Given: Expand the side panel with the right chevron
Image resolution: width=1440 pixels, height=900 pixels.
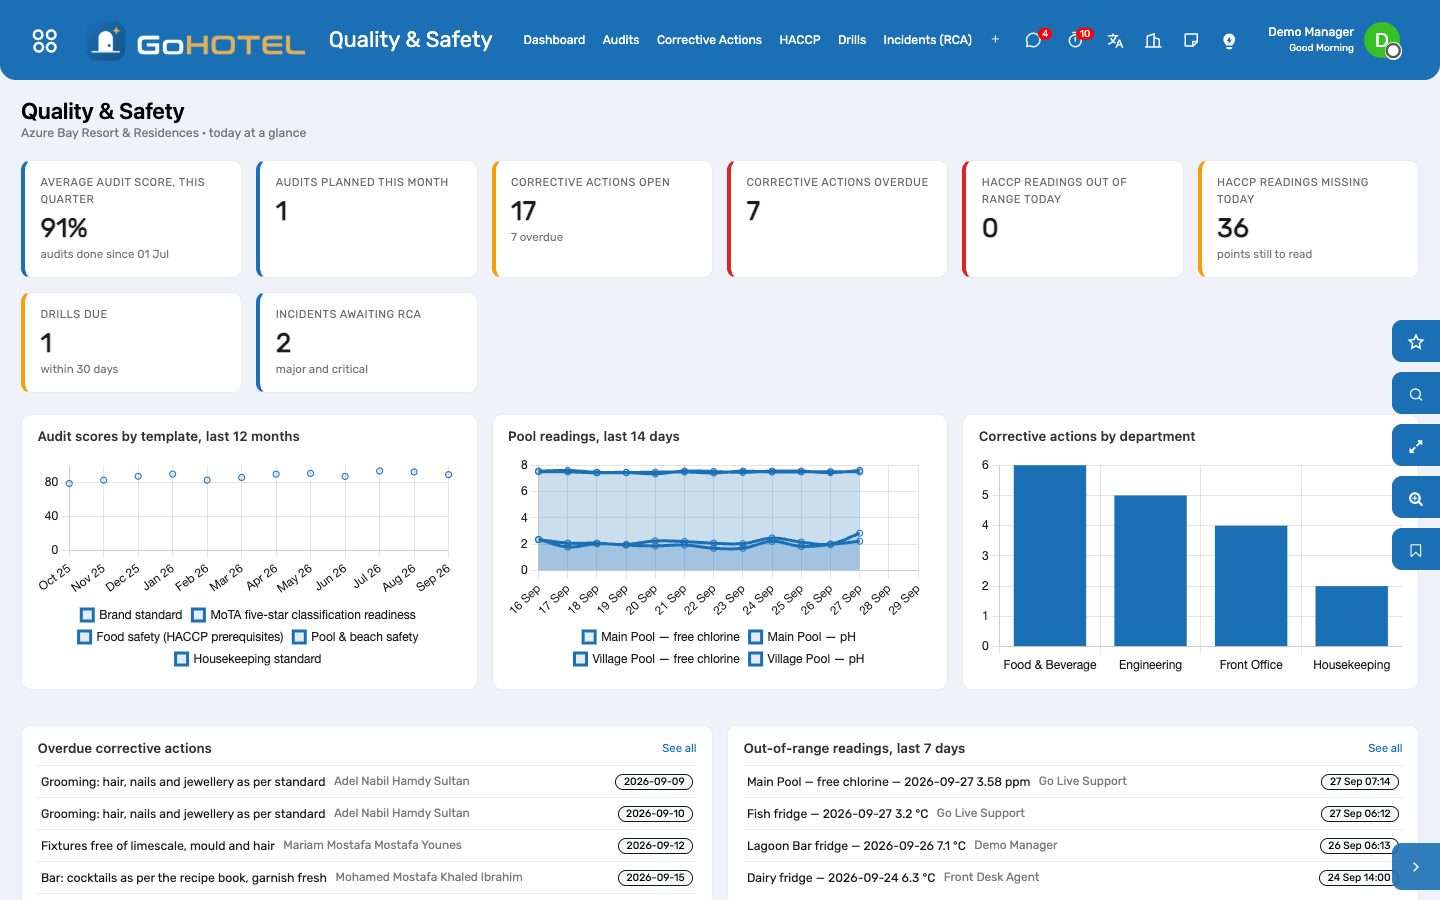Looking at the screenshot, I should point(1416,867).
